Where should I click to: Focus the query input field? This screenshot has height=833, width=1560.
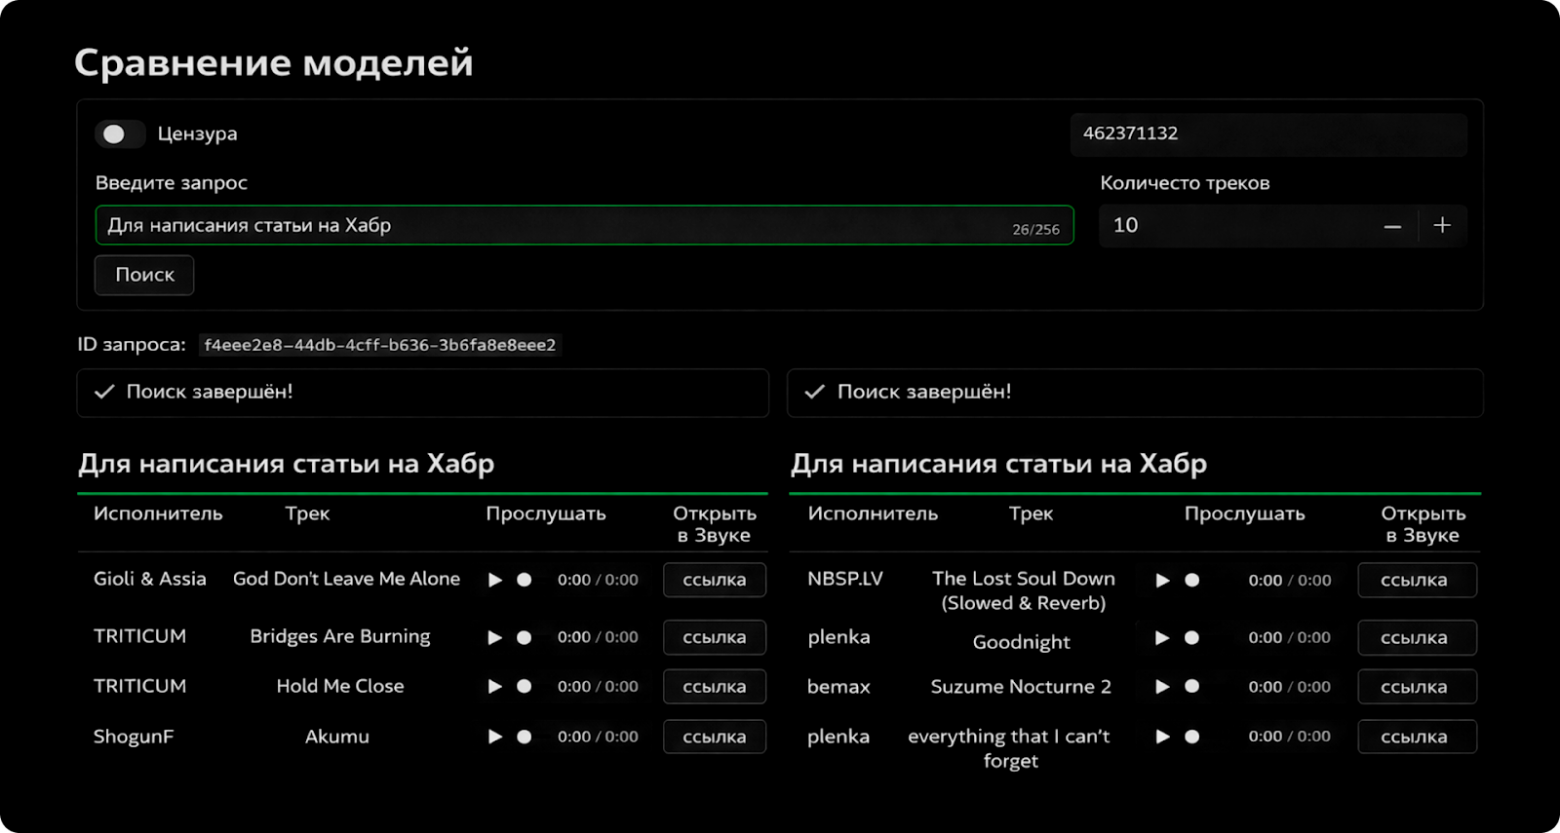[x=584, y=226]
